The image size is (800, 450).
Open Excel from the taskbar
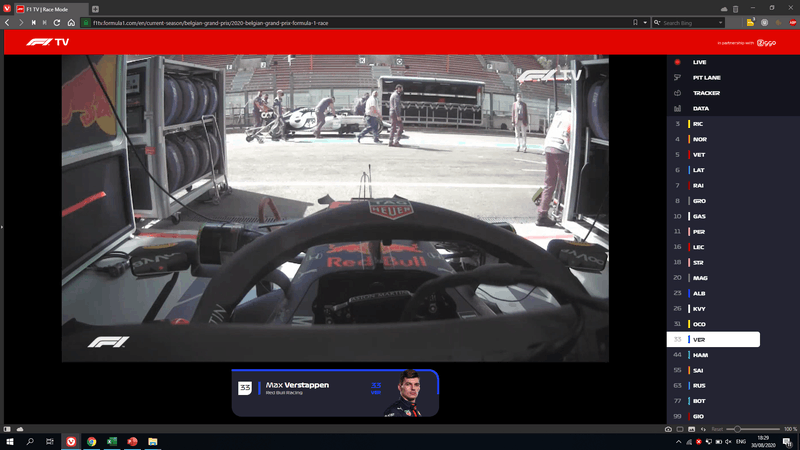point(112,442)
